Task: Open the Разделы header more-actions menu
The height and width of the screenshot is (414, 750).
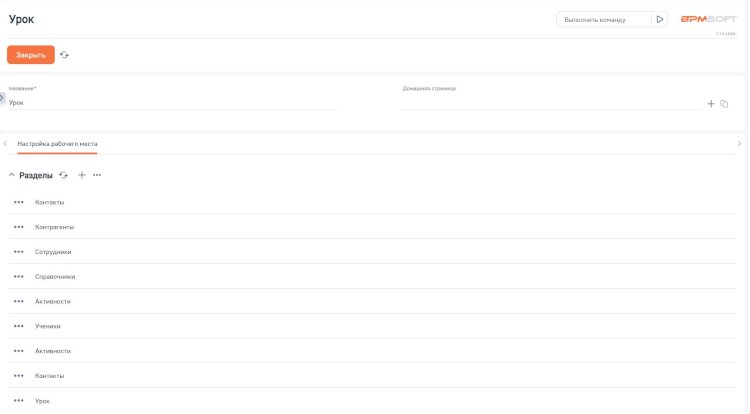Action: pyautogui.click(x=97, y=175)
